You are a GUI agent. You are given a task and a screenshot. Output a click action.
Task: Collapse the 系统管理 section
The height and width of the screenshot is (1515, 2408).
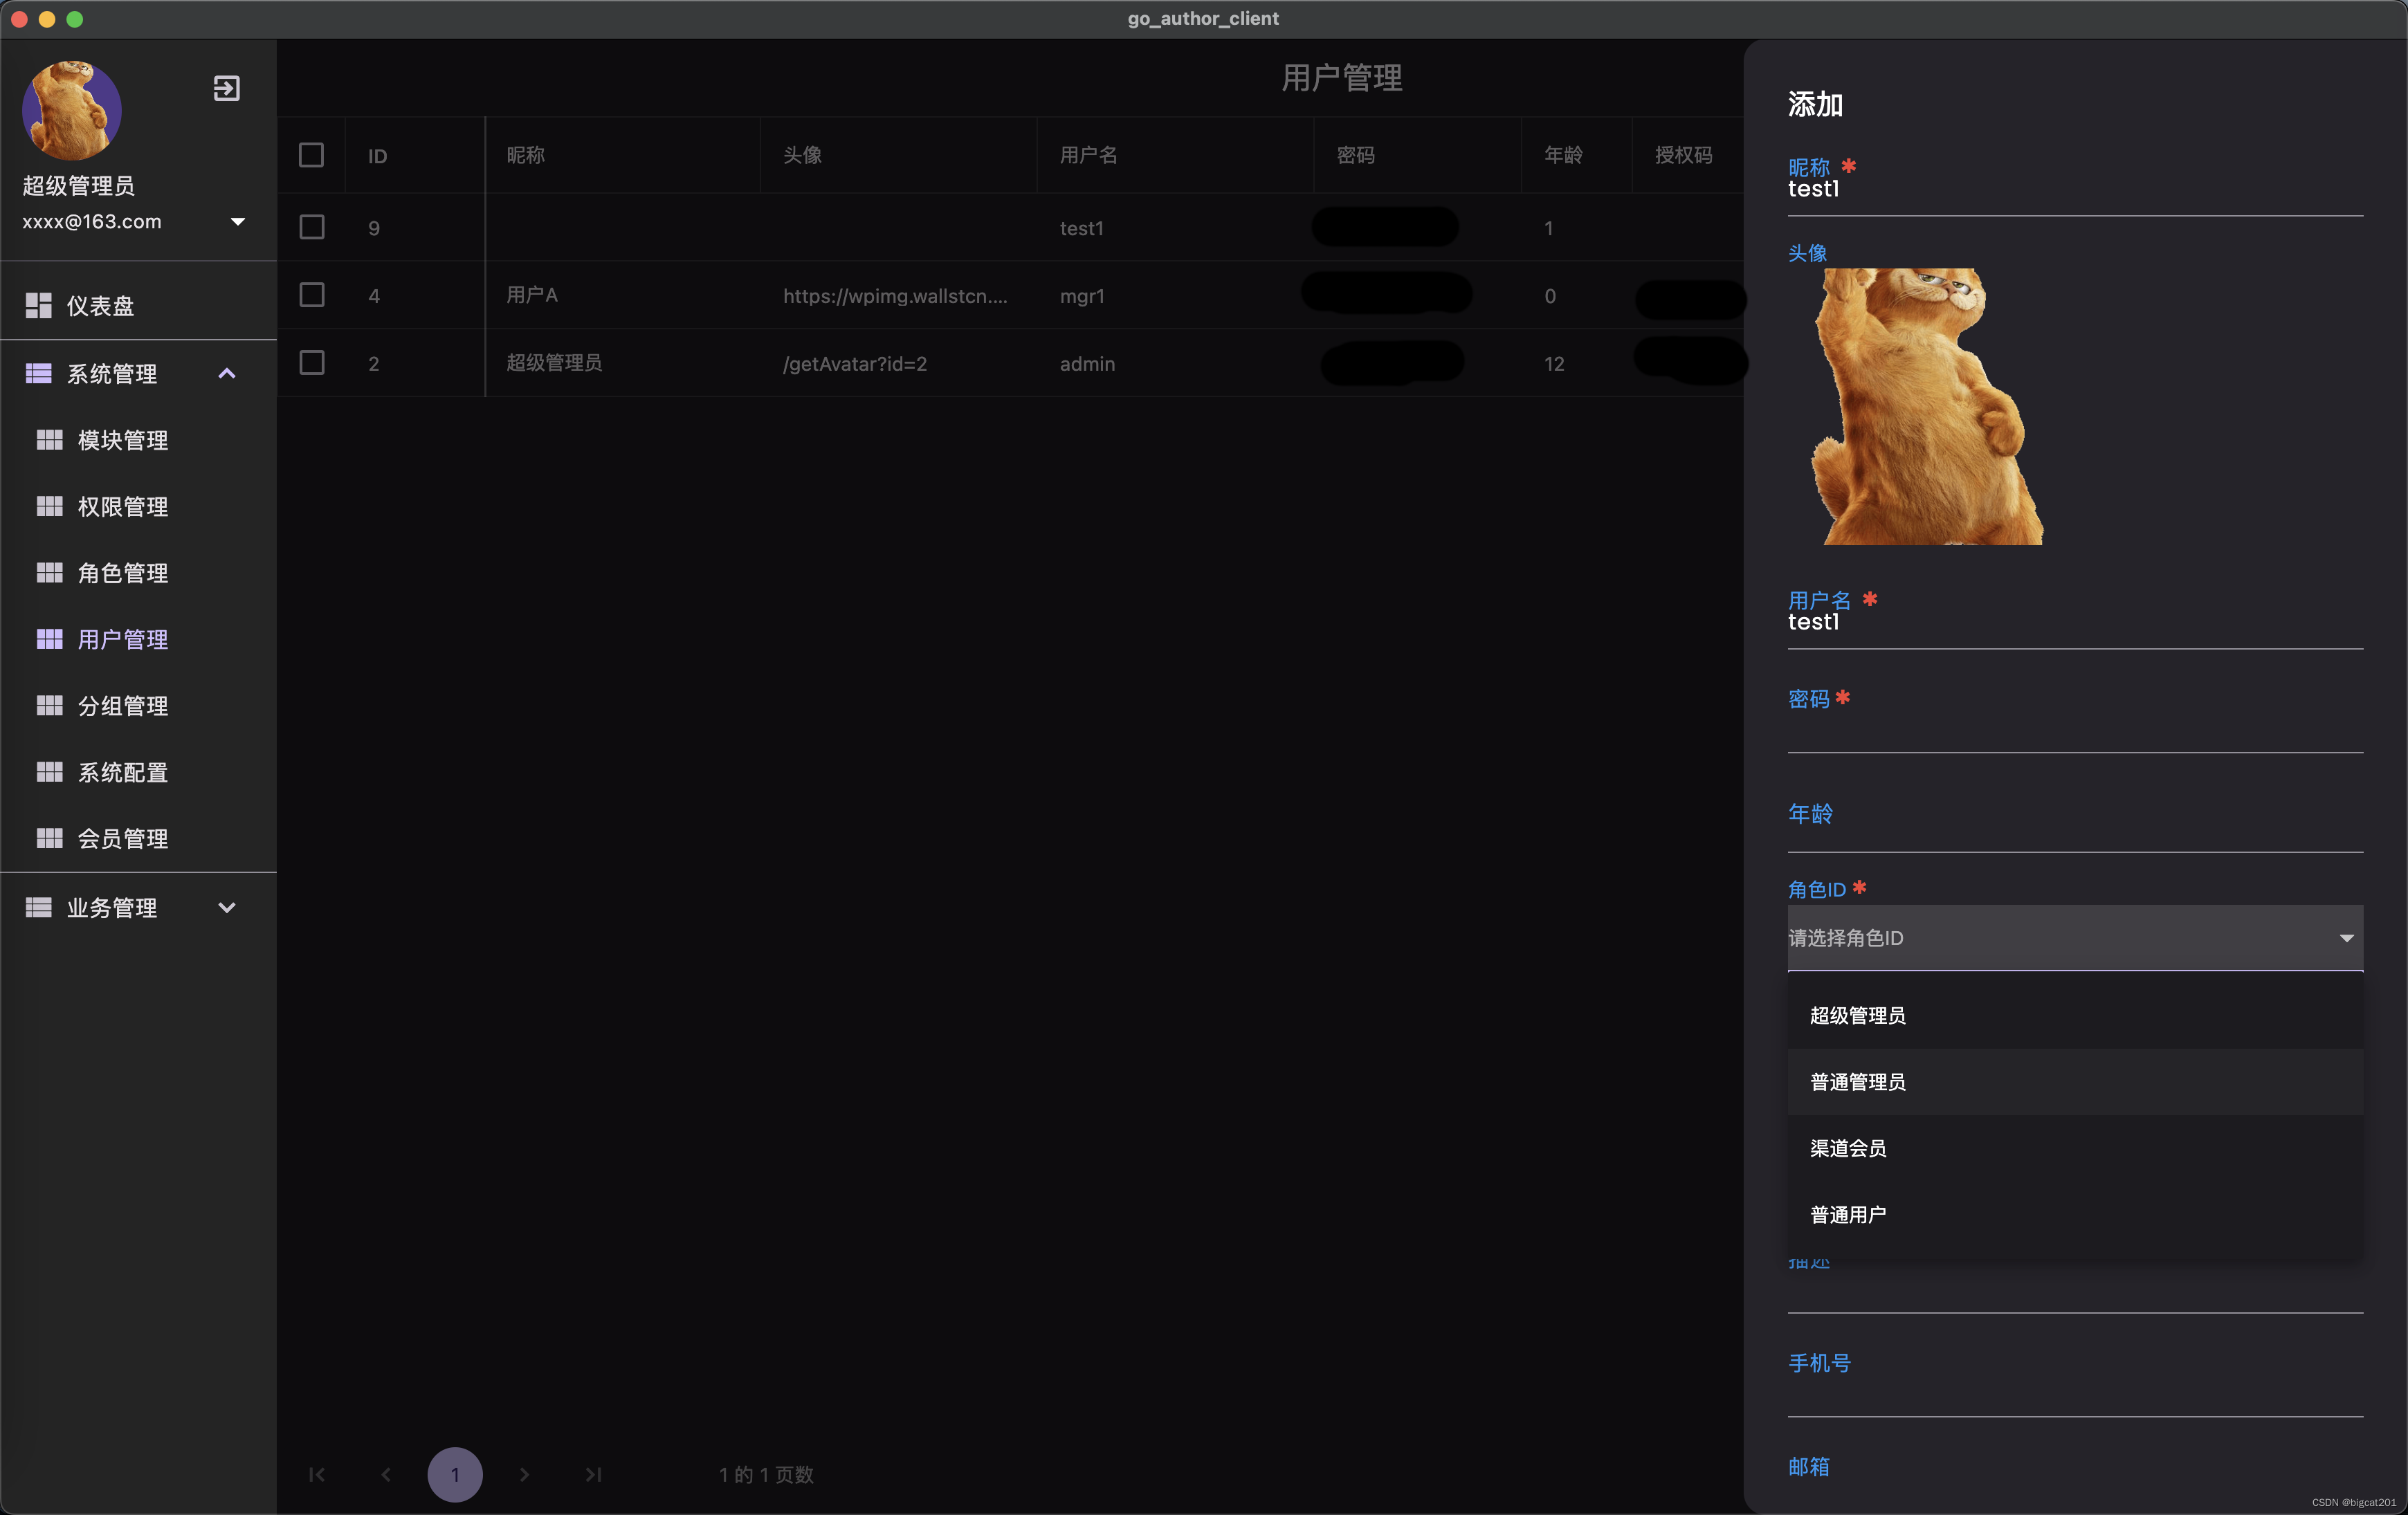pyautogui.click(x=227, y=373)
